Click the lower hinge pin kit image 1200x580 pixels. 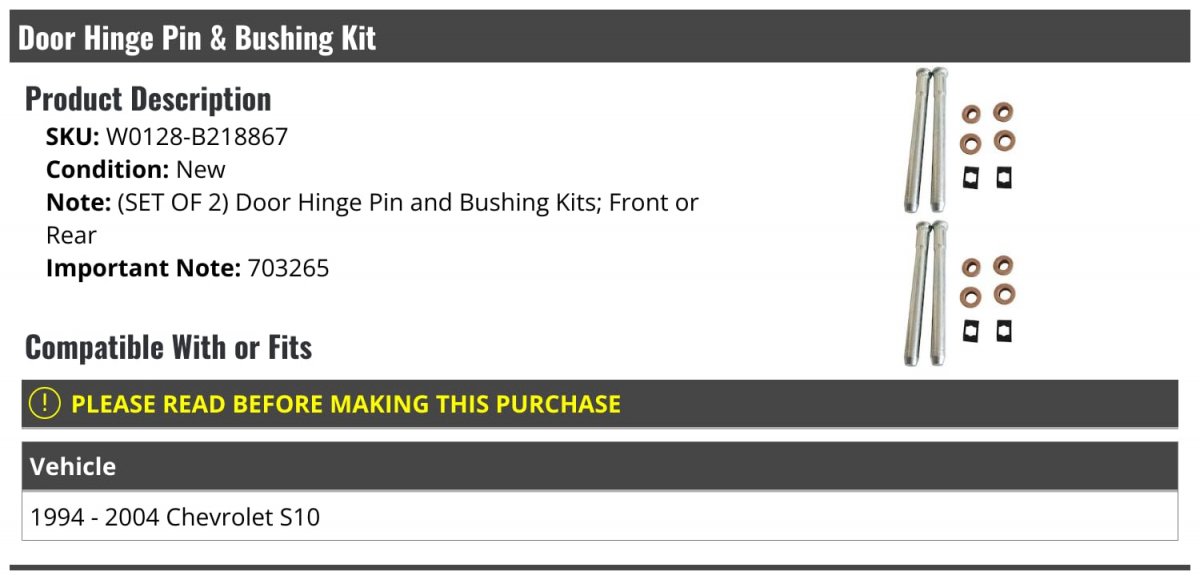[x=958, y=294]
